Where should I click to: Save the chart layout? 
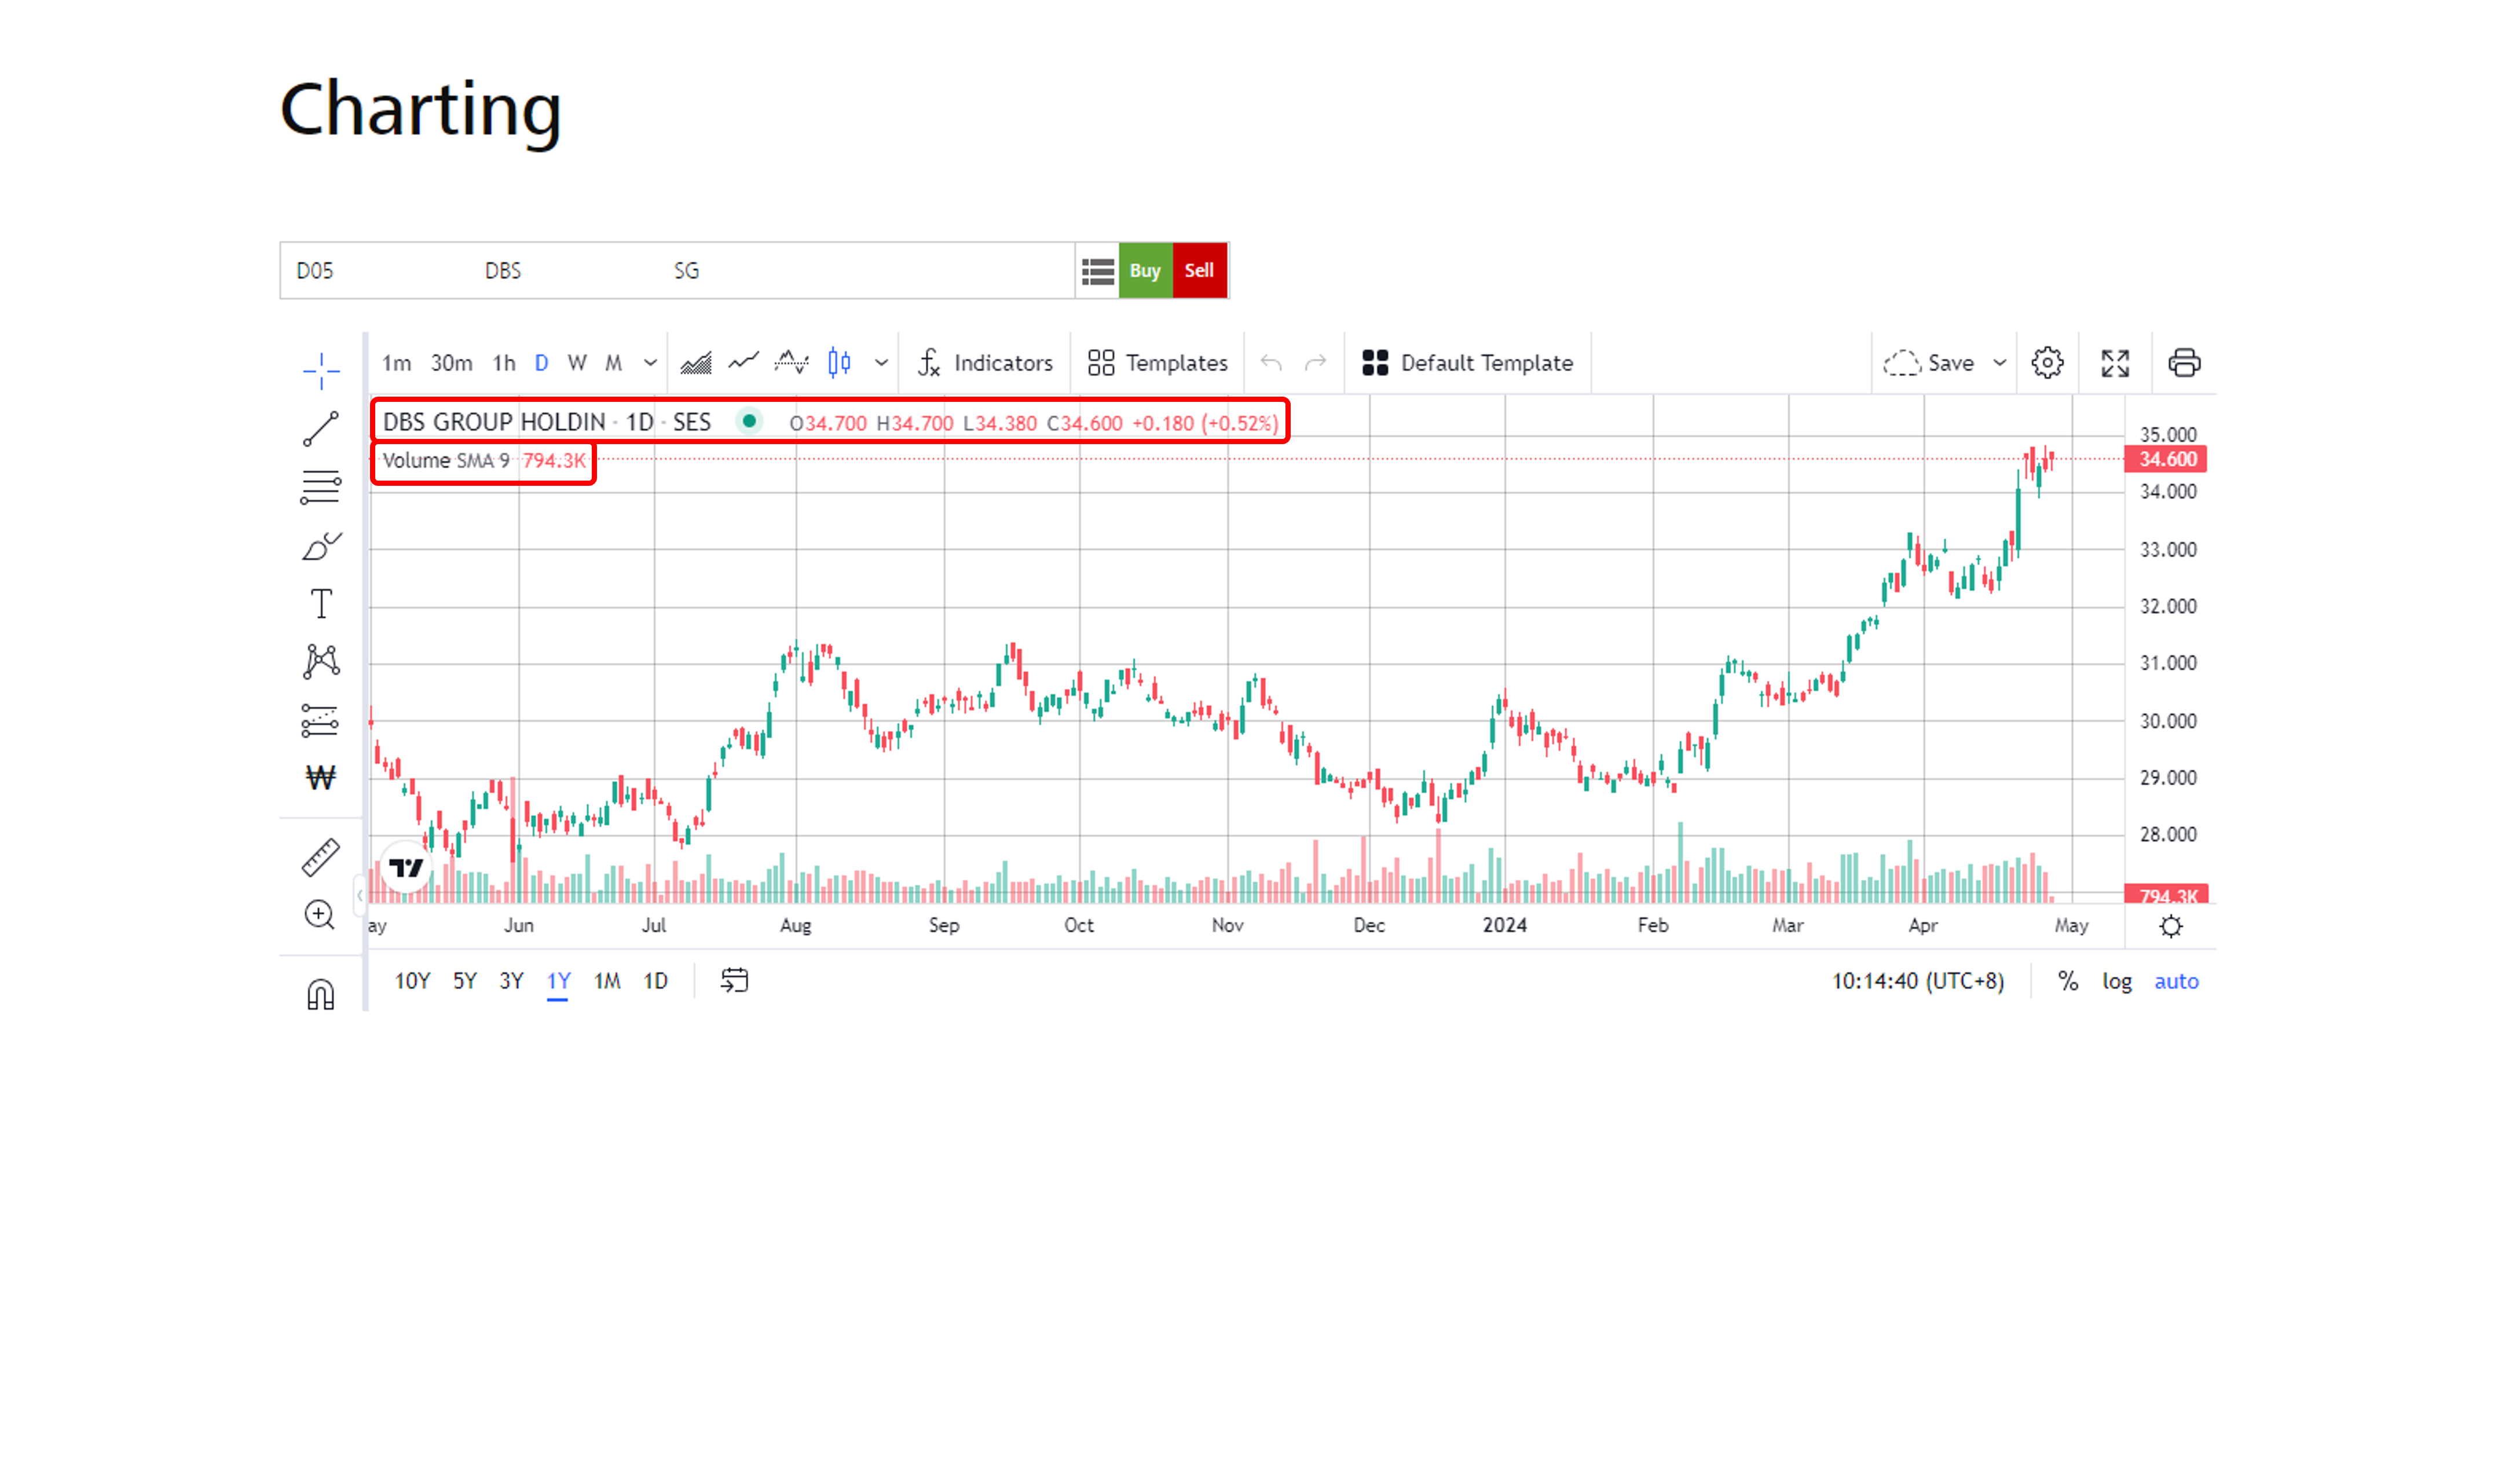click(x=1929, y=363)
